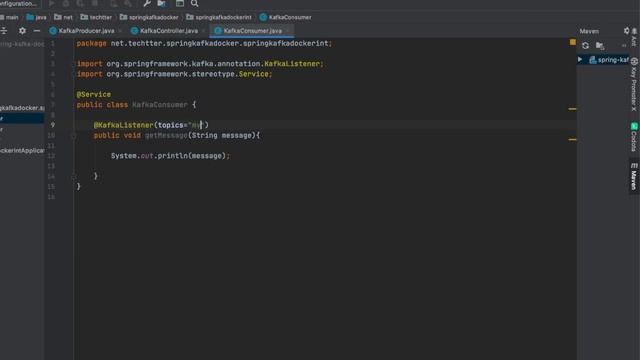Click the collapse-all icon in the project panel
This screenshot has width=640, height=360.
coord(4,31)
